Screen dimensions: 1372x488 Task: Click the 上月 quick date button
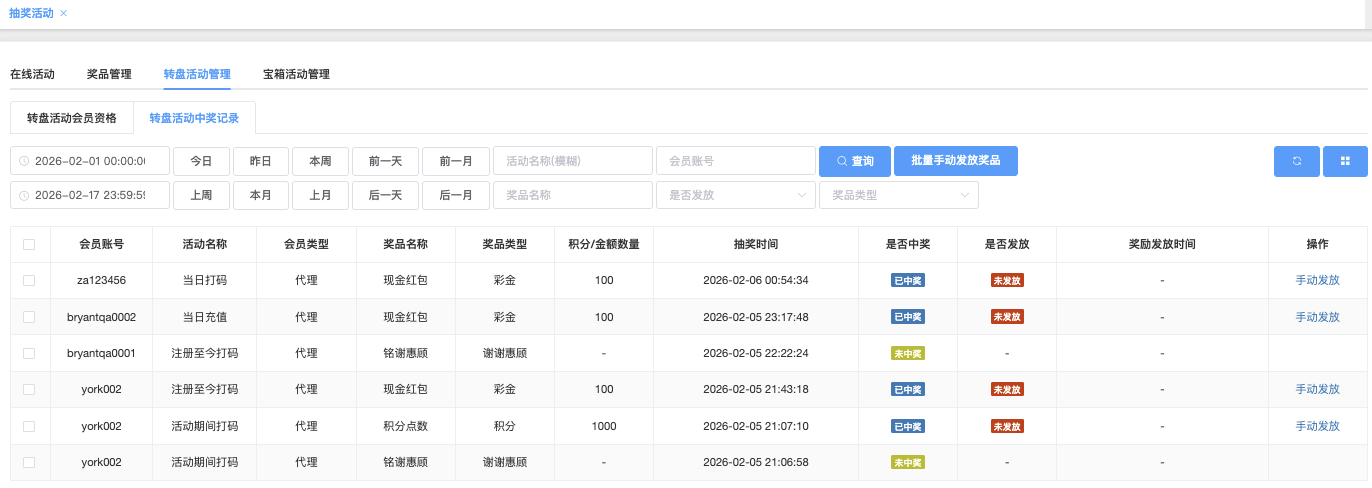click(x=320, y=195)
